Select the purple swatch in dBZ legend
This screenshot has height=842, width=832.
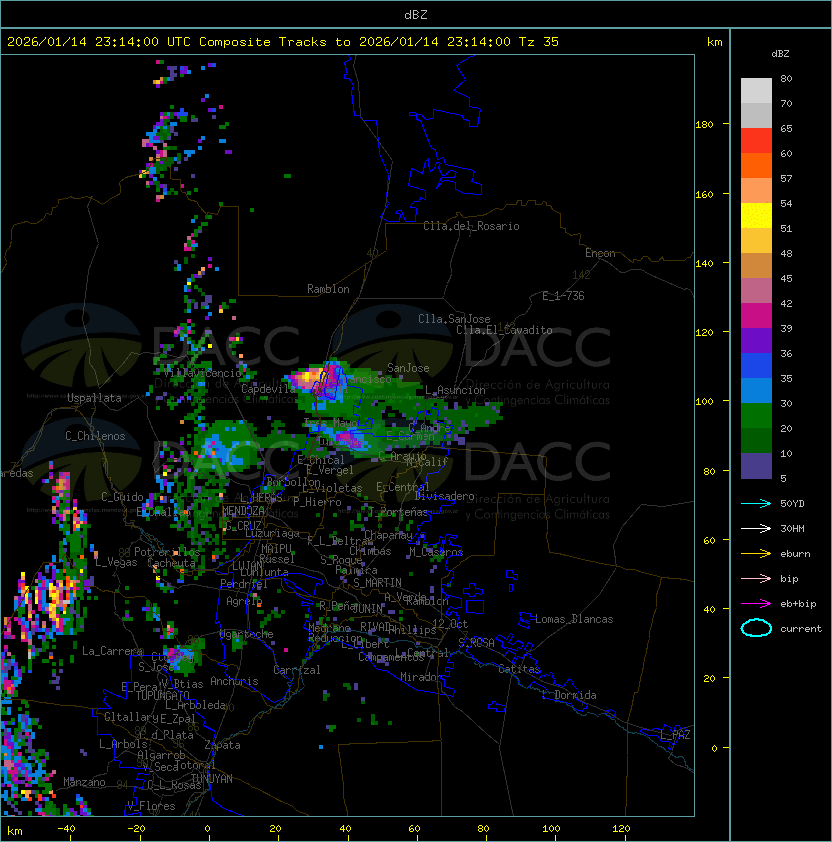756,341
